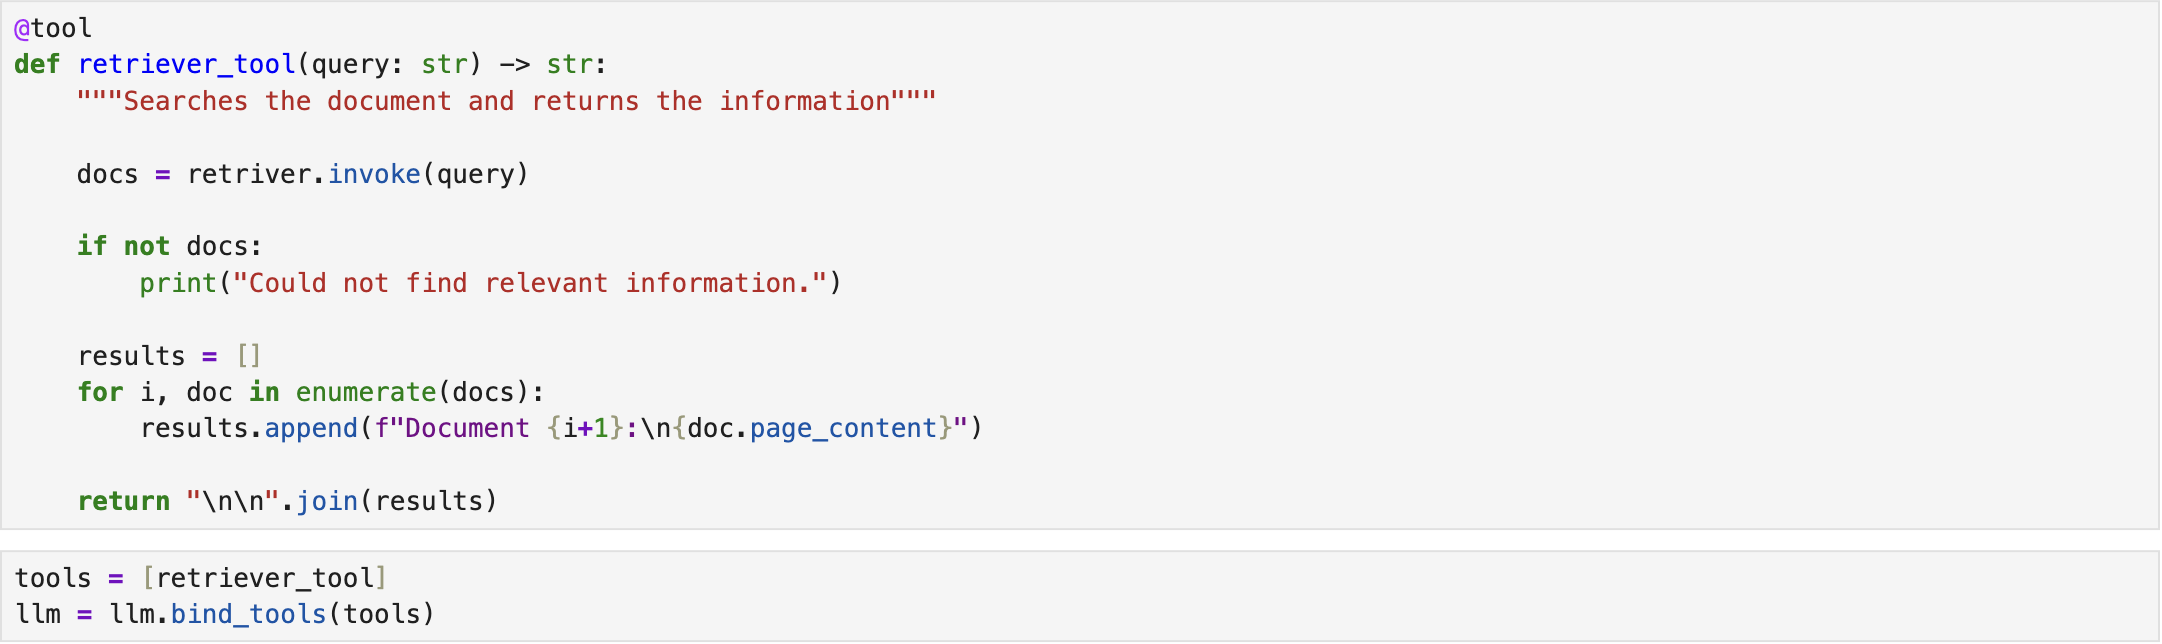
Task: Click the 'def' keyword
Action: [37, 65]
